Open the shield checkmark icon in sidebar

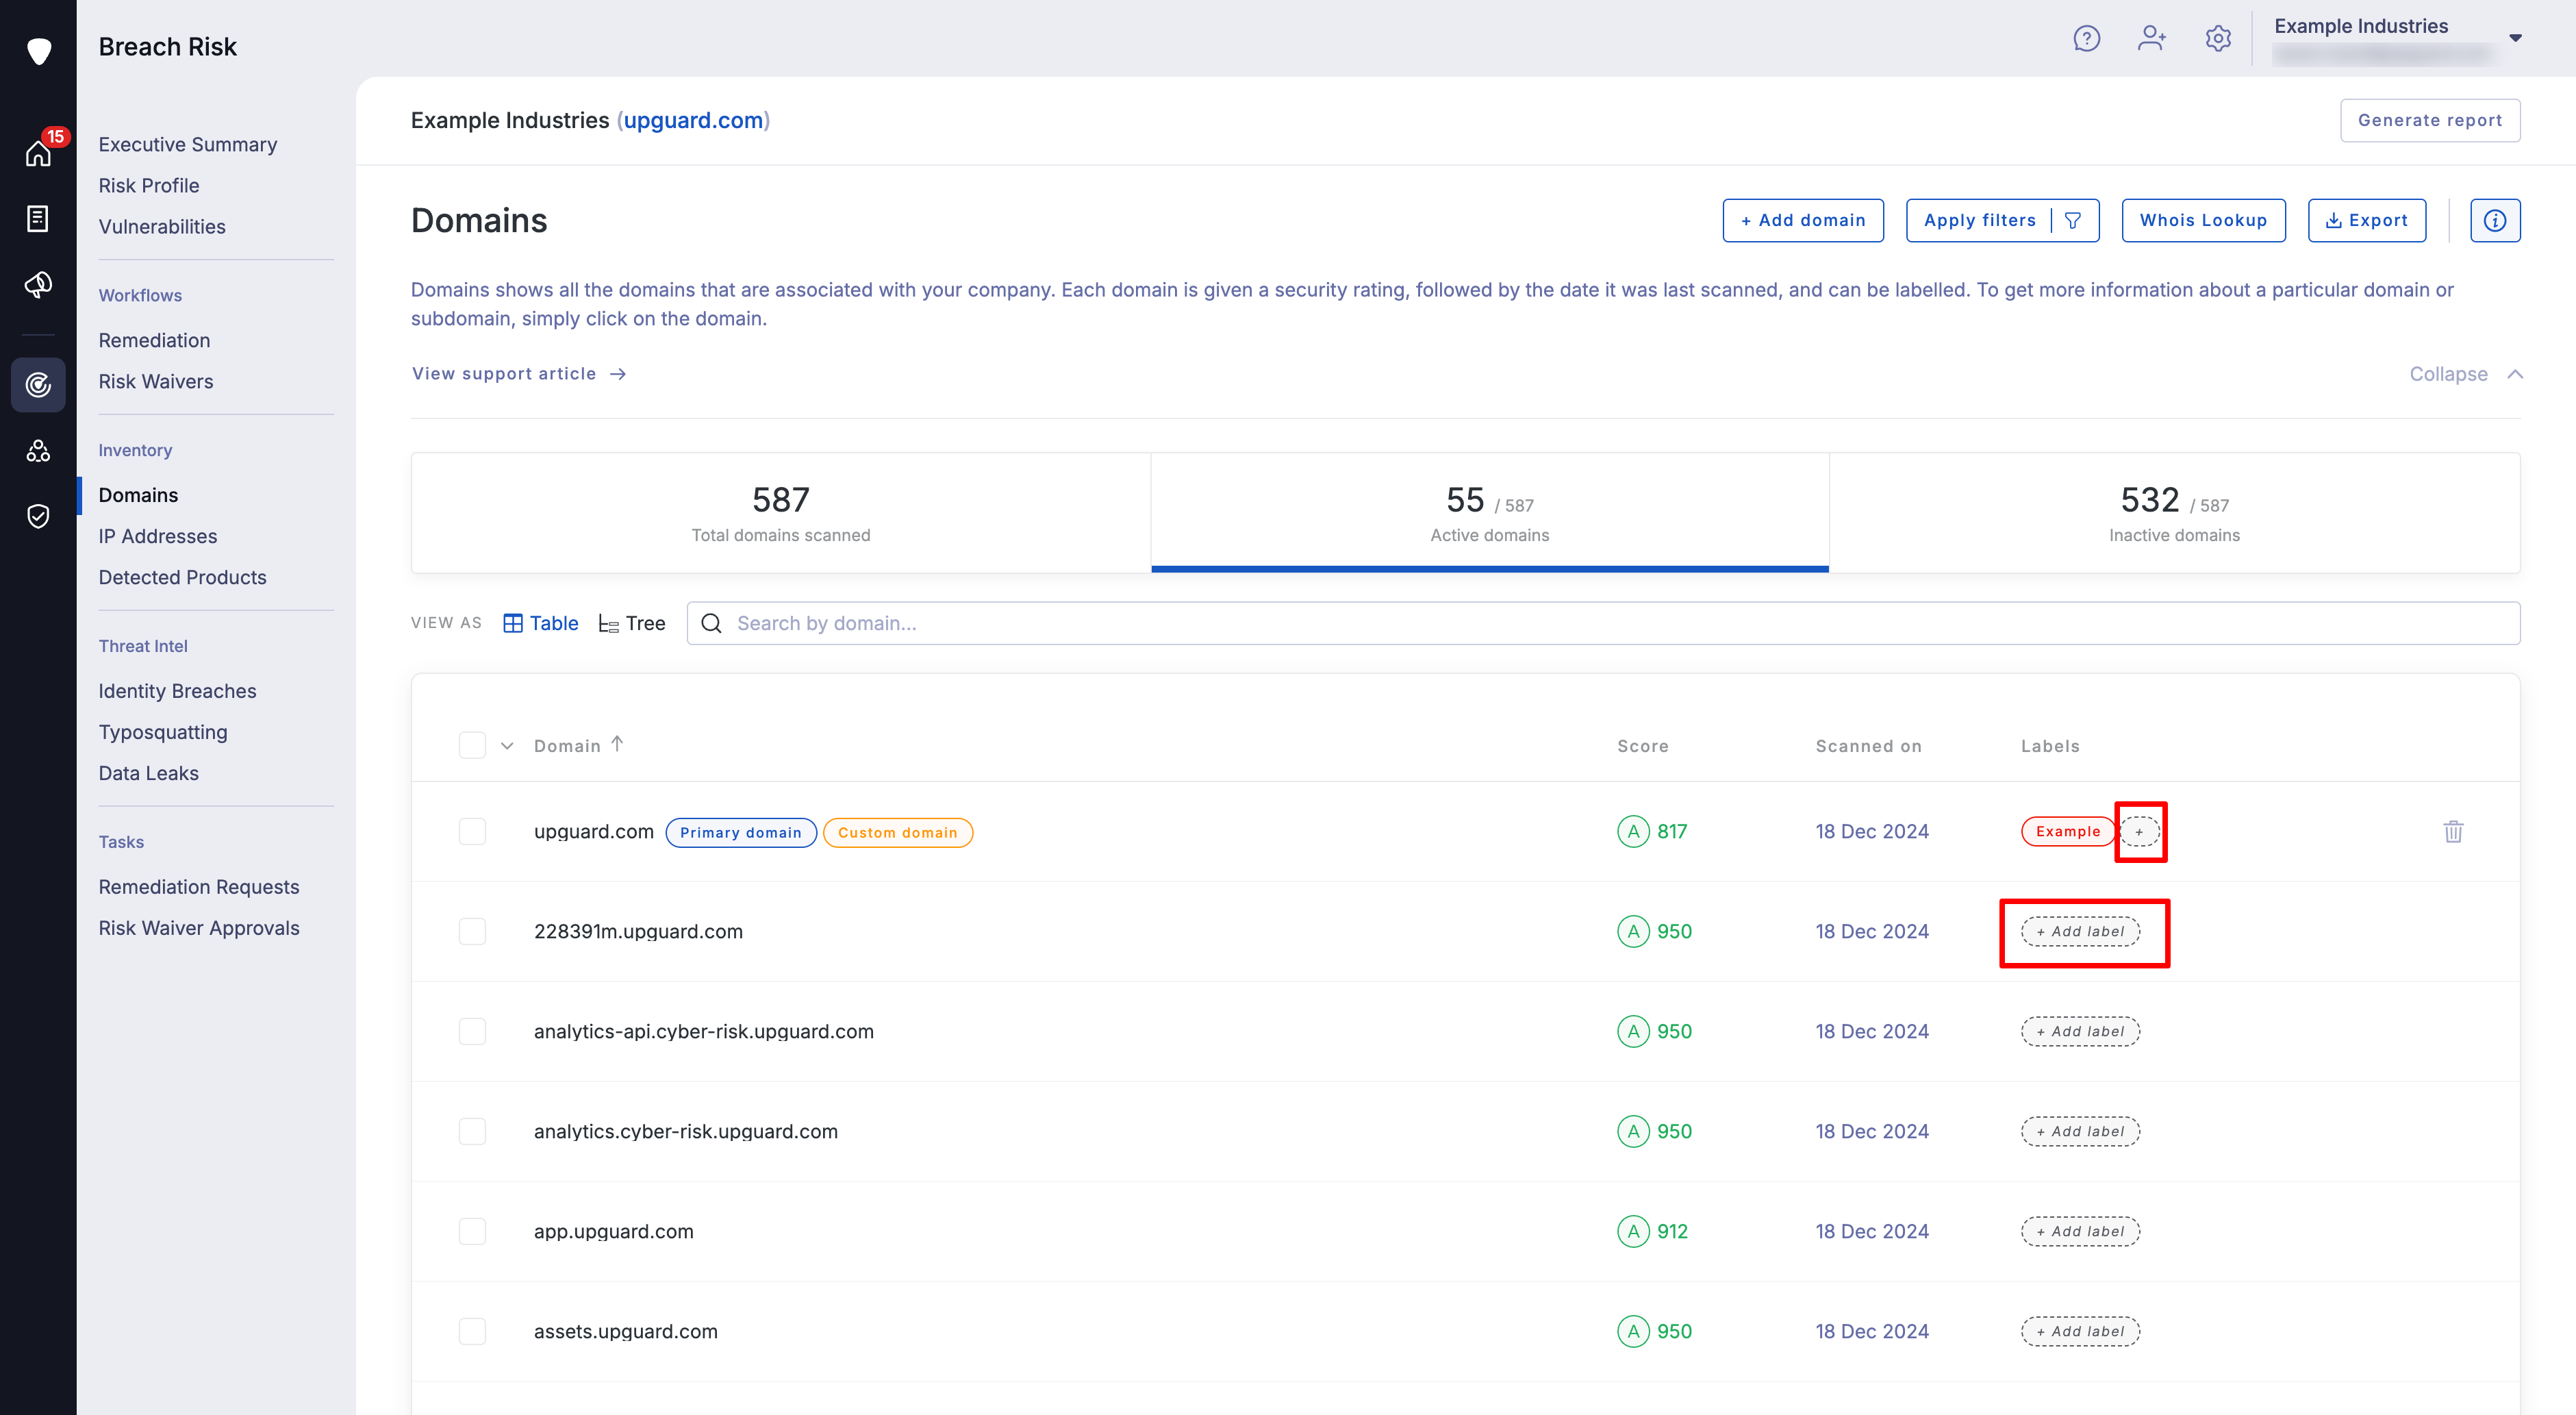point(38,516)
